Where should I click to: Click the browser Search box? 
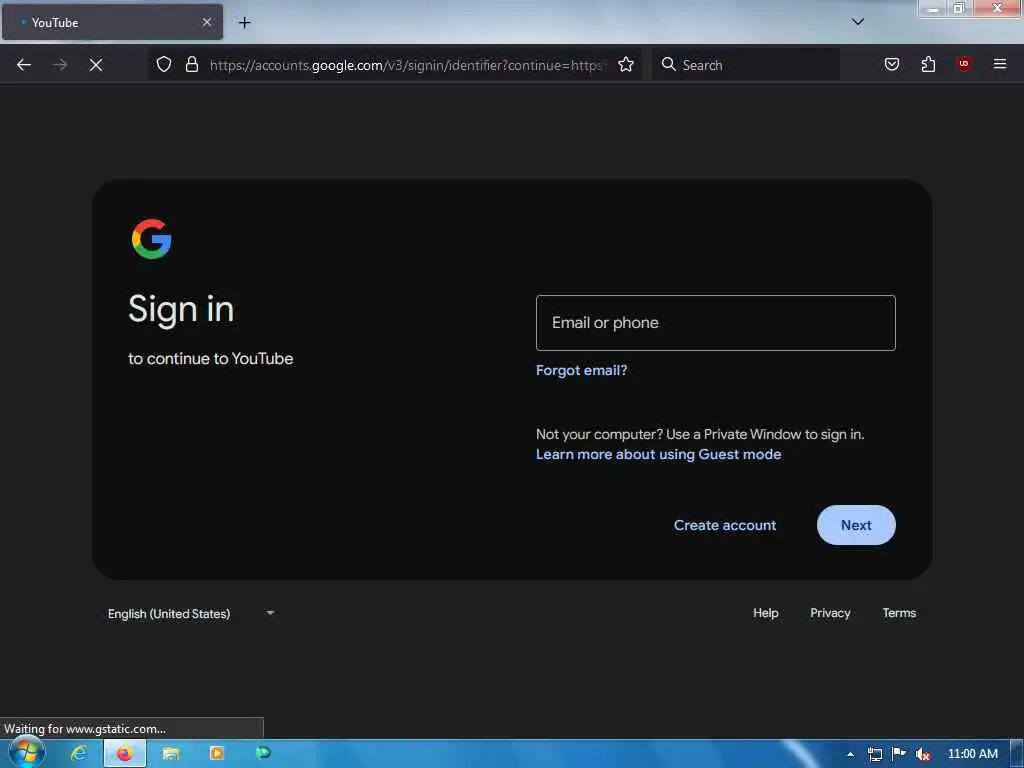coord(746,65)
